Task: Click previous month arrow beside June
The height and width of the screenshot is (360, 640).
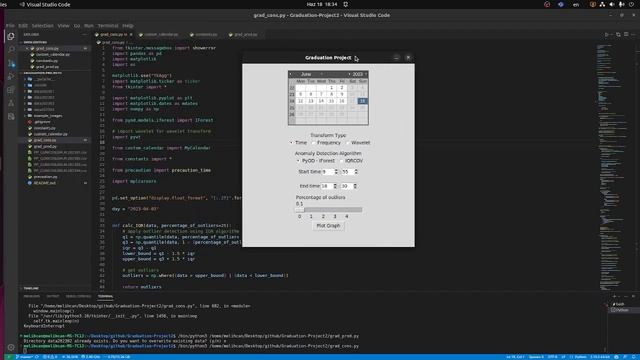Action: tap(291, 74)
